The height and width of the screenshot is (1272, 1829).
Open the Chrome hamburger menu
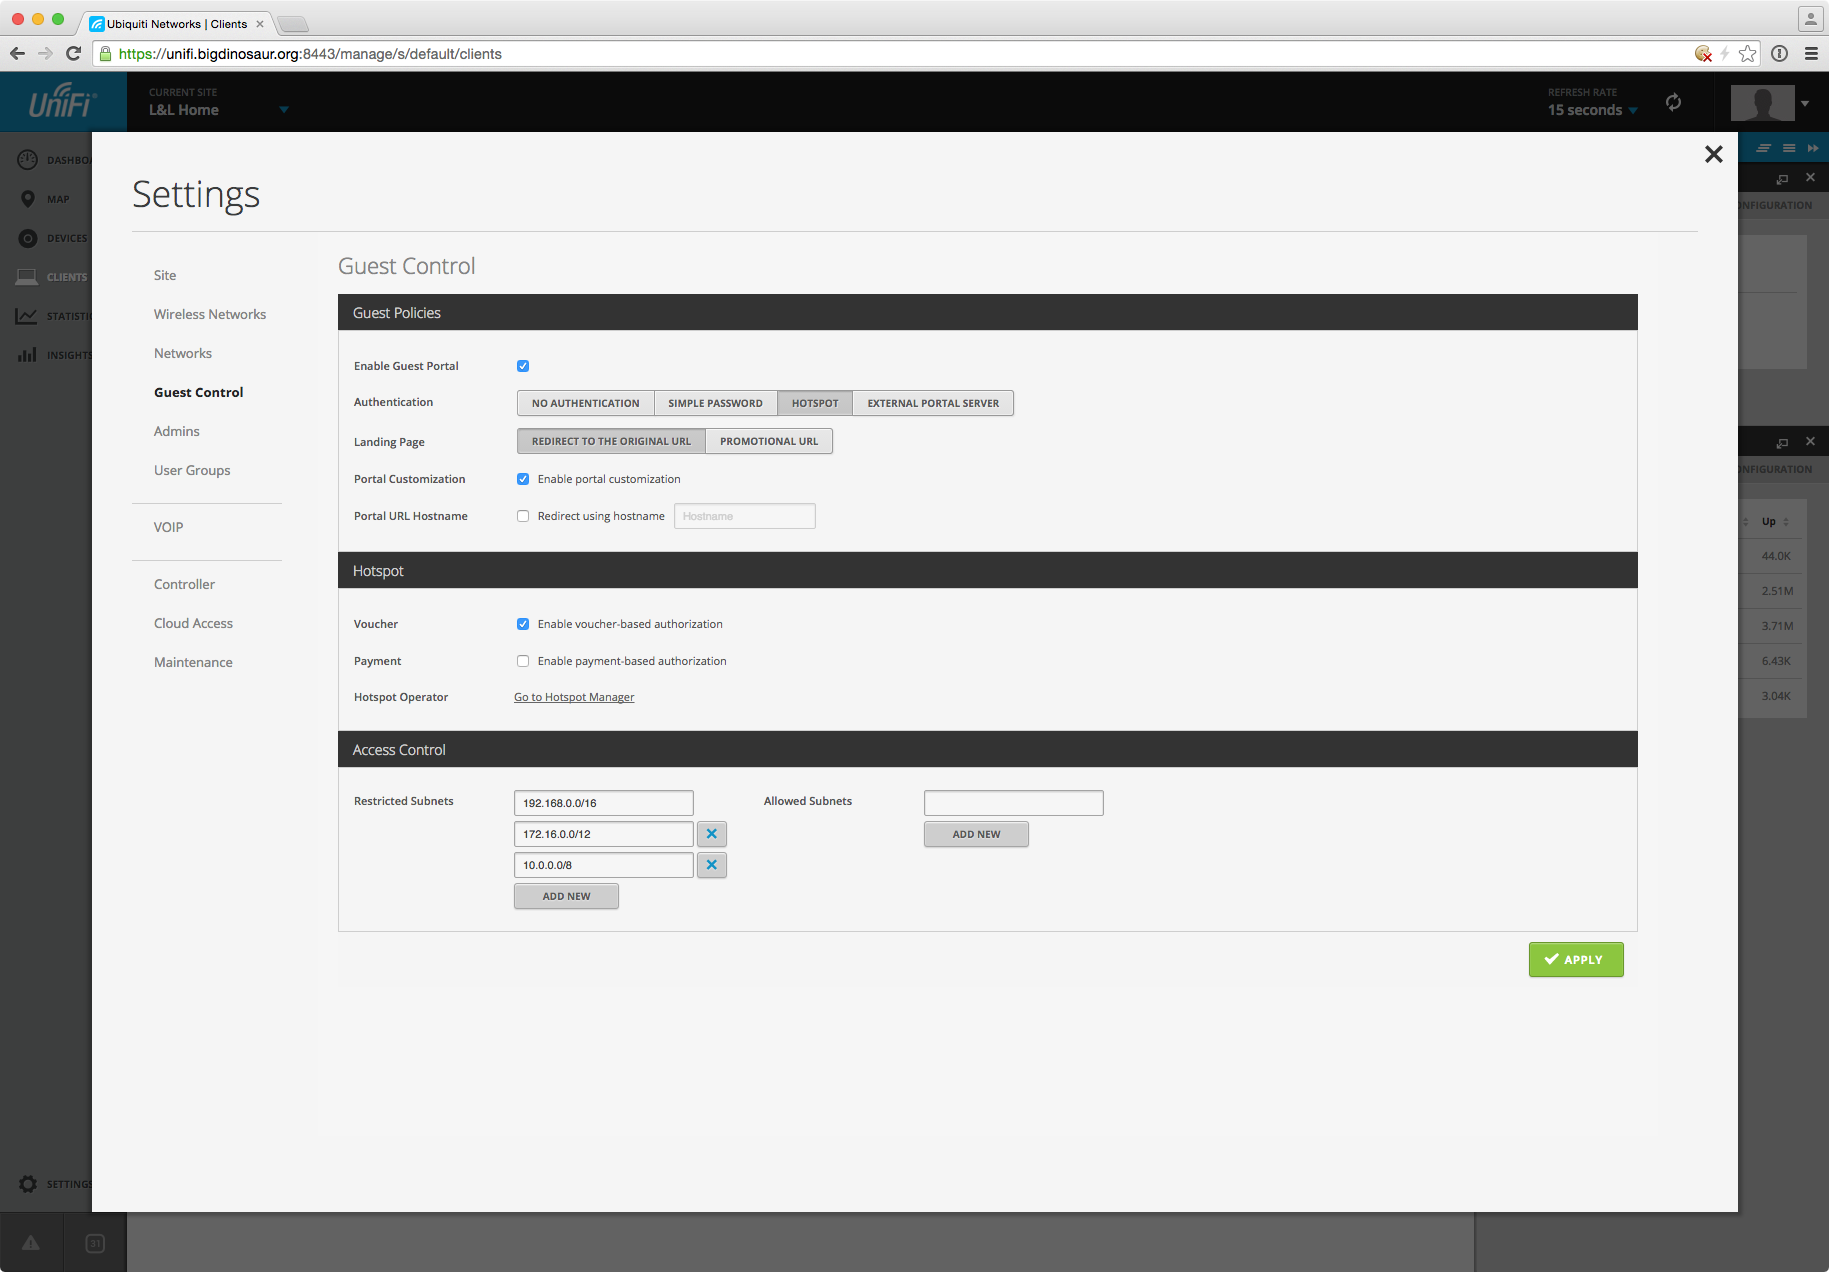[1811, 54]
